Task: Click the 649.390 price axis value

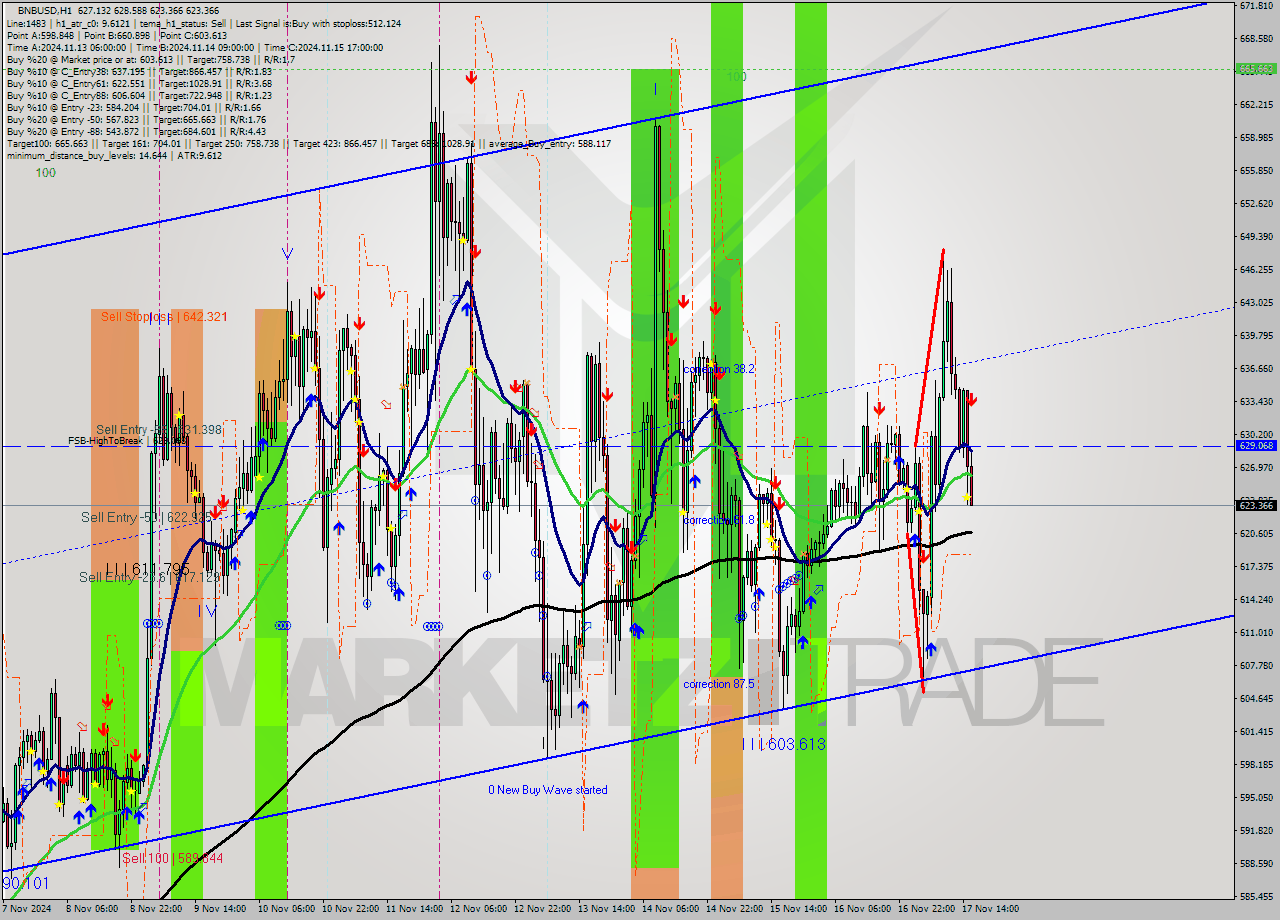Action: pos(1256,237)
